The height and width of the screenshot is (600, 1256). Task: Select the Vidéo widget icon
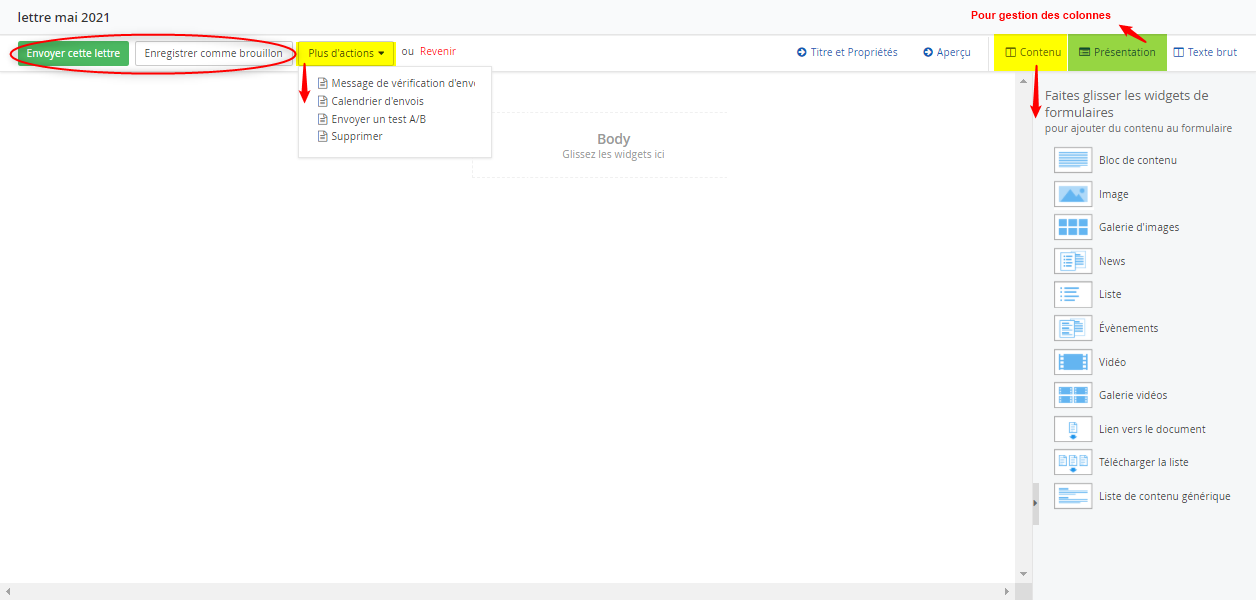click(1073, 362)
